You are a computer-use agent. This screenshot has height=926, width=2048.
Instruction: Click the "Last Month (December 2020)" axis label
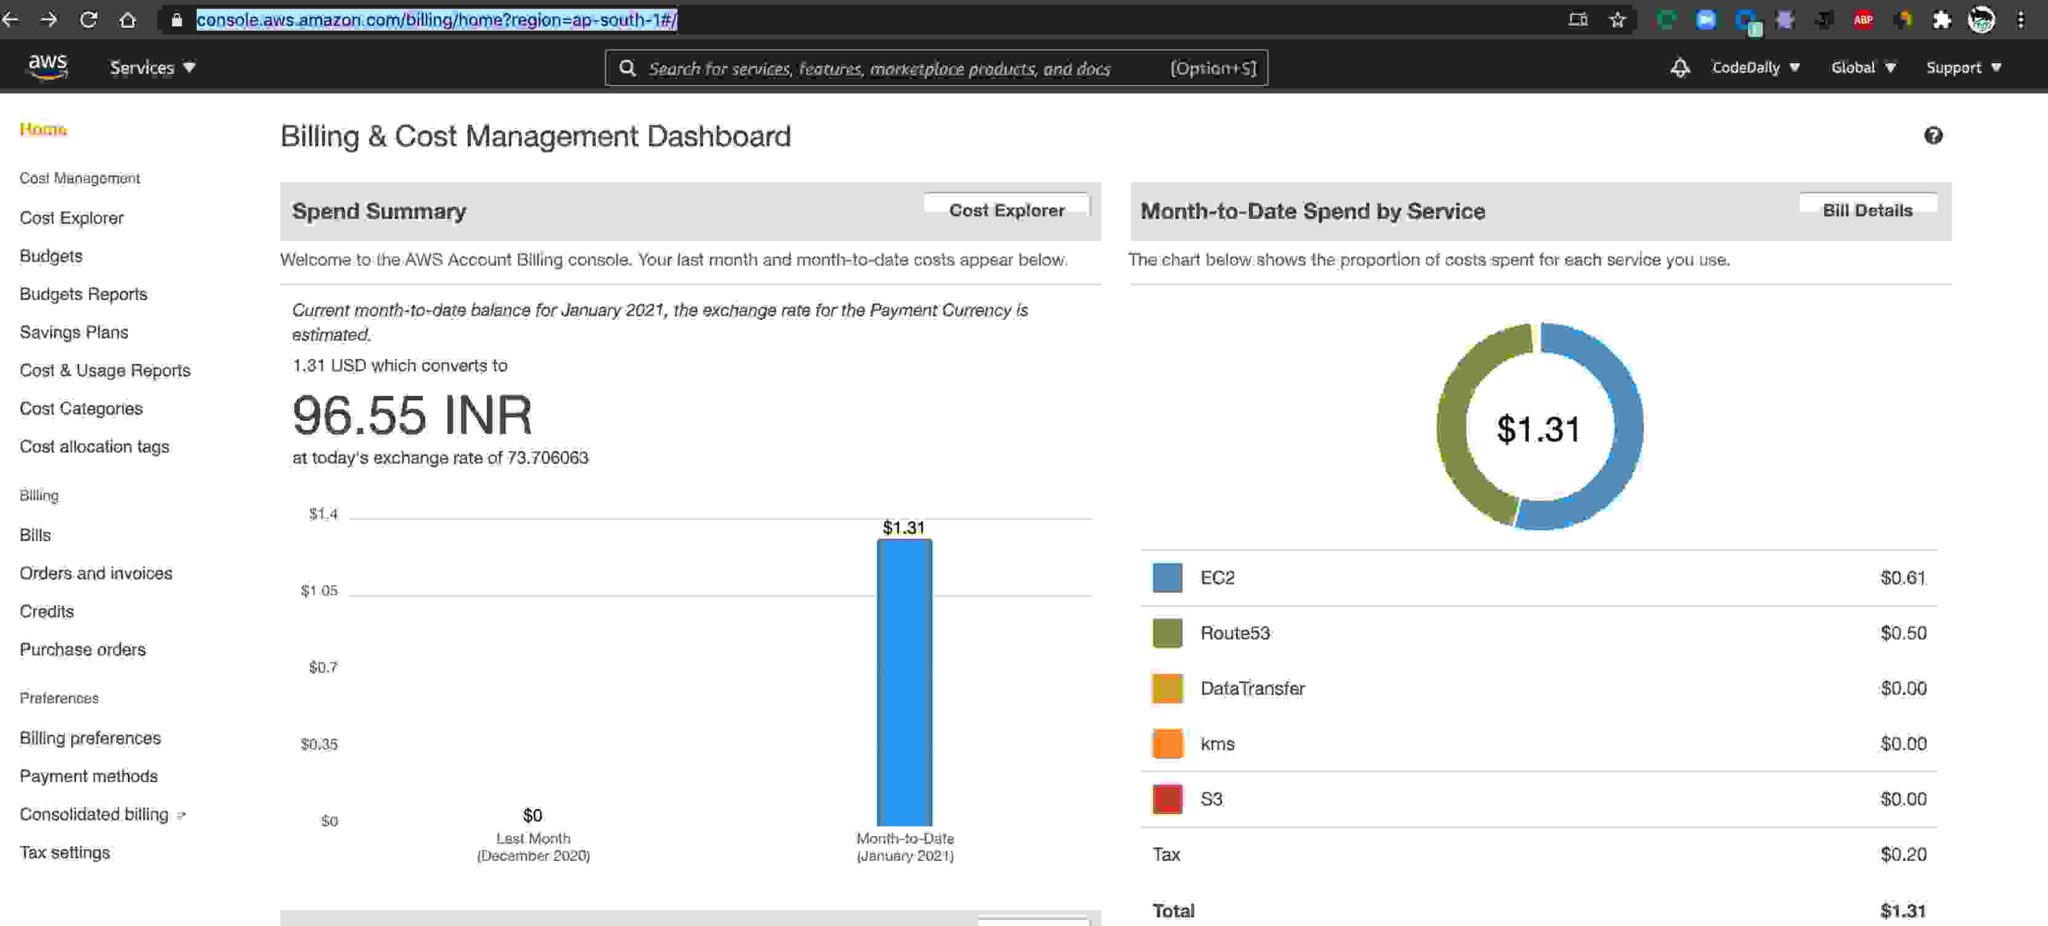(x=533, y=847)
